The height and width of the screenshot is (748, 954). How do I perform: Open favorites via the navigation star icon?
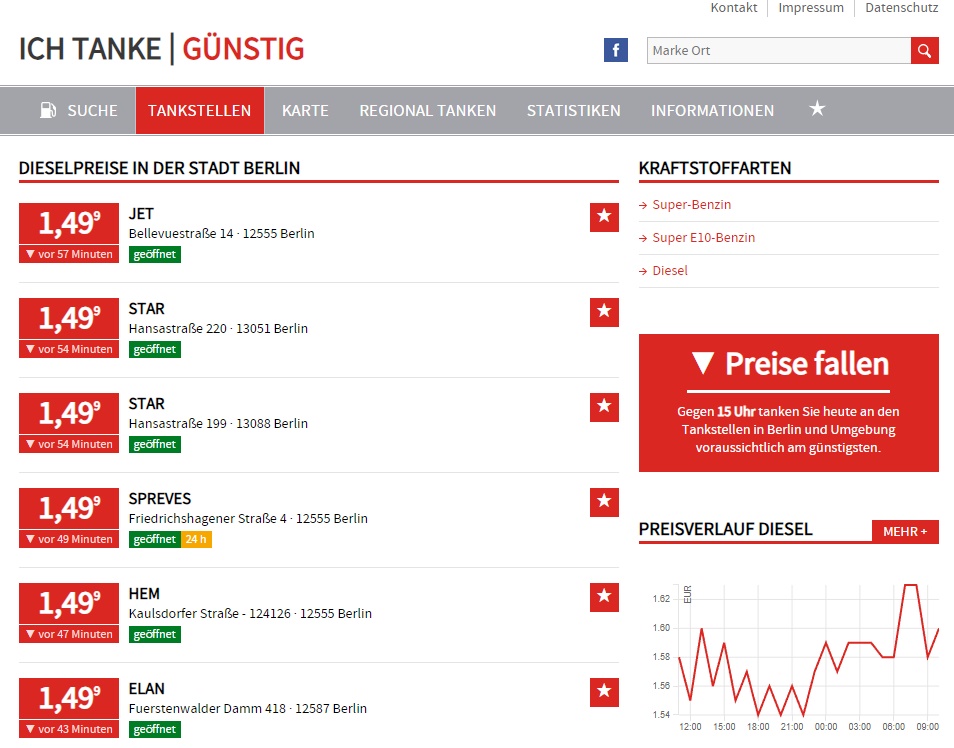[x=817, y=109]
